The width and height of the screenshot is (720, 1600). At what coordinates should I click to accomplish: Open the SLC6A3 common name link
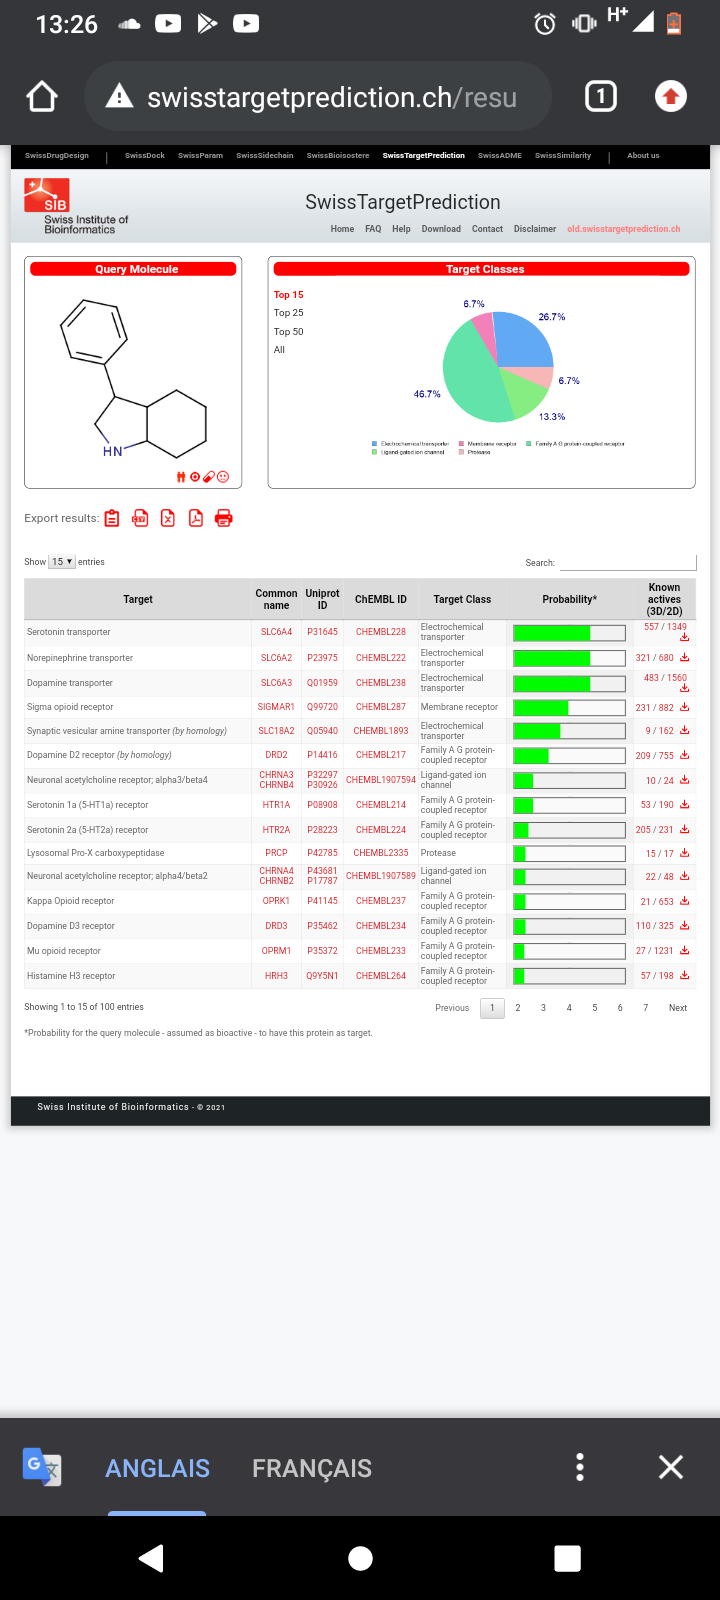(277, 683)
